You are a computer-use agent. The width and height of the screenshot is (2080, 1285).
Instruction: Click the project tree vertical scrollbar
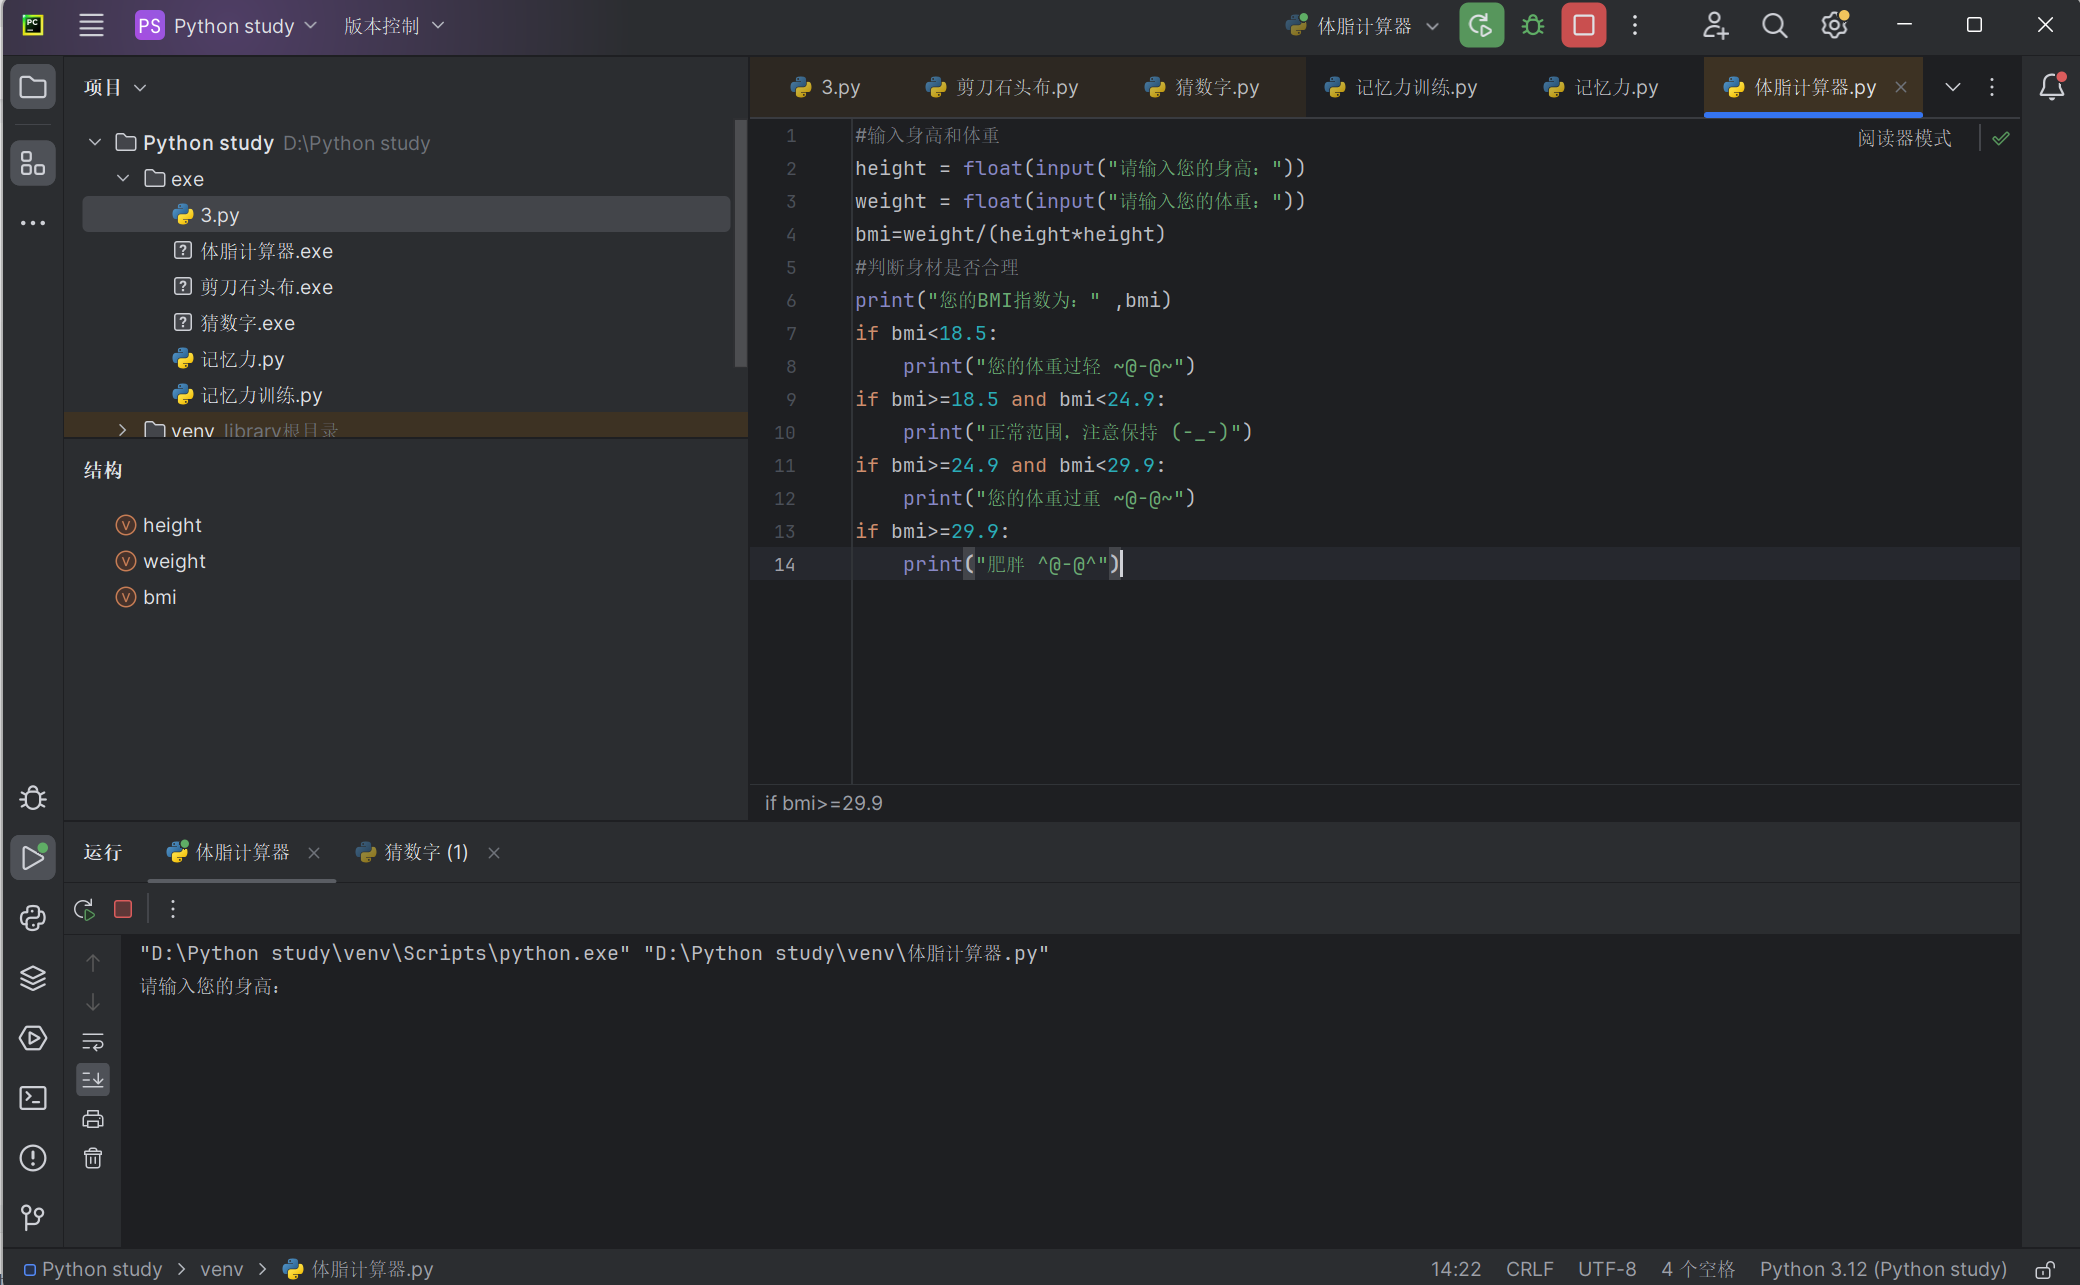click(740, 243)
